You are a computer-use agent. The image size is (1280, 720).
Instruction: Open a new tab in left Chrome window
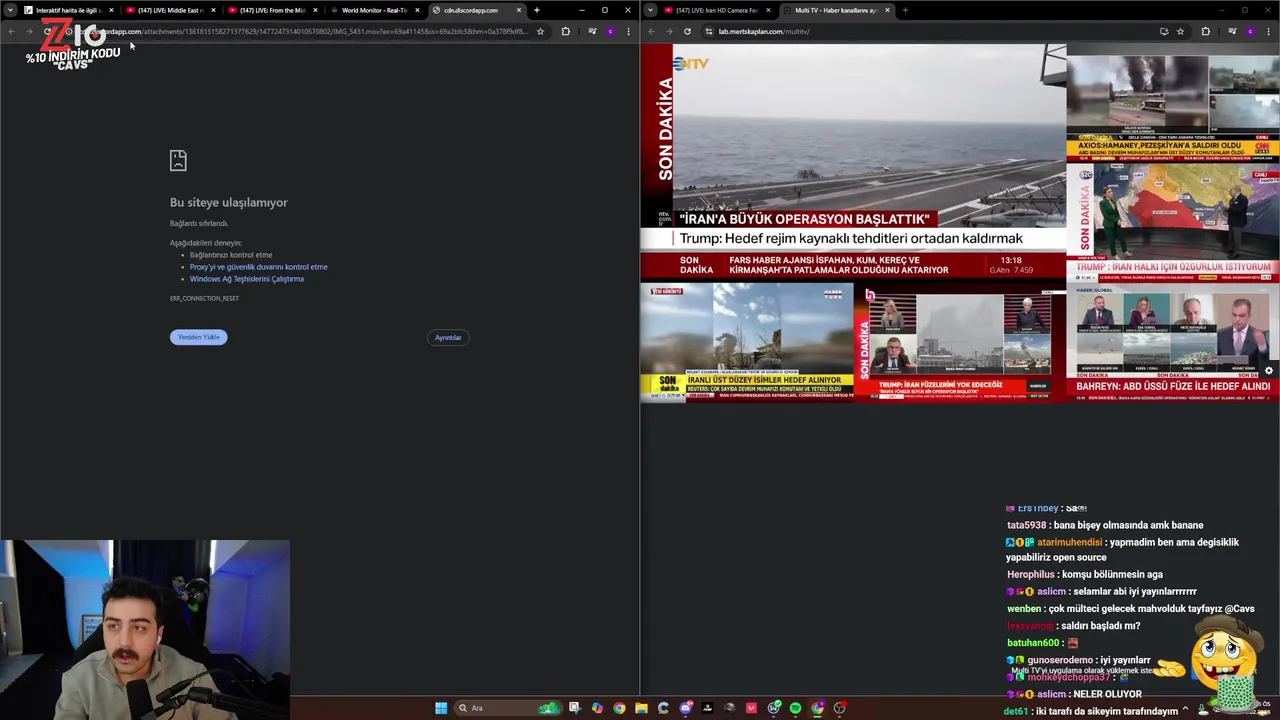tap(537, 10)
